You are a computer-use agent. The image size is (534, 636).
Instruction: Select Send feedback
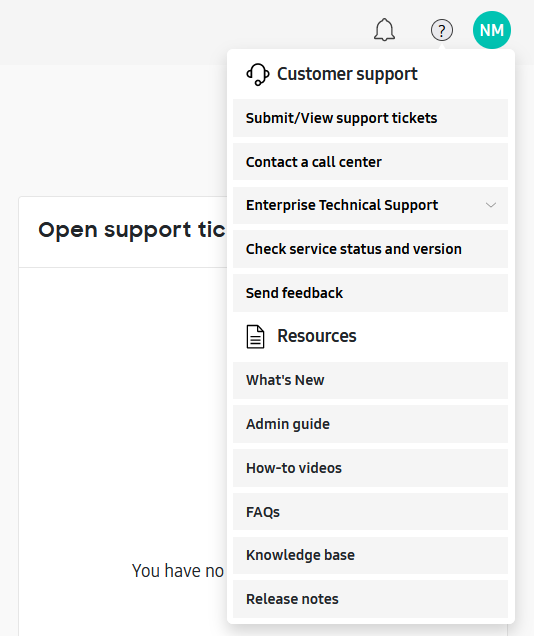click(x=370, y=293)
